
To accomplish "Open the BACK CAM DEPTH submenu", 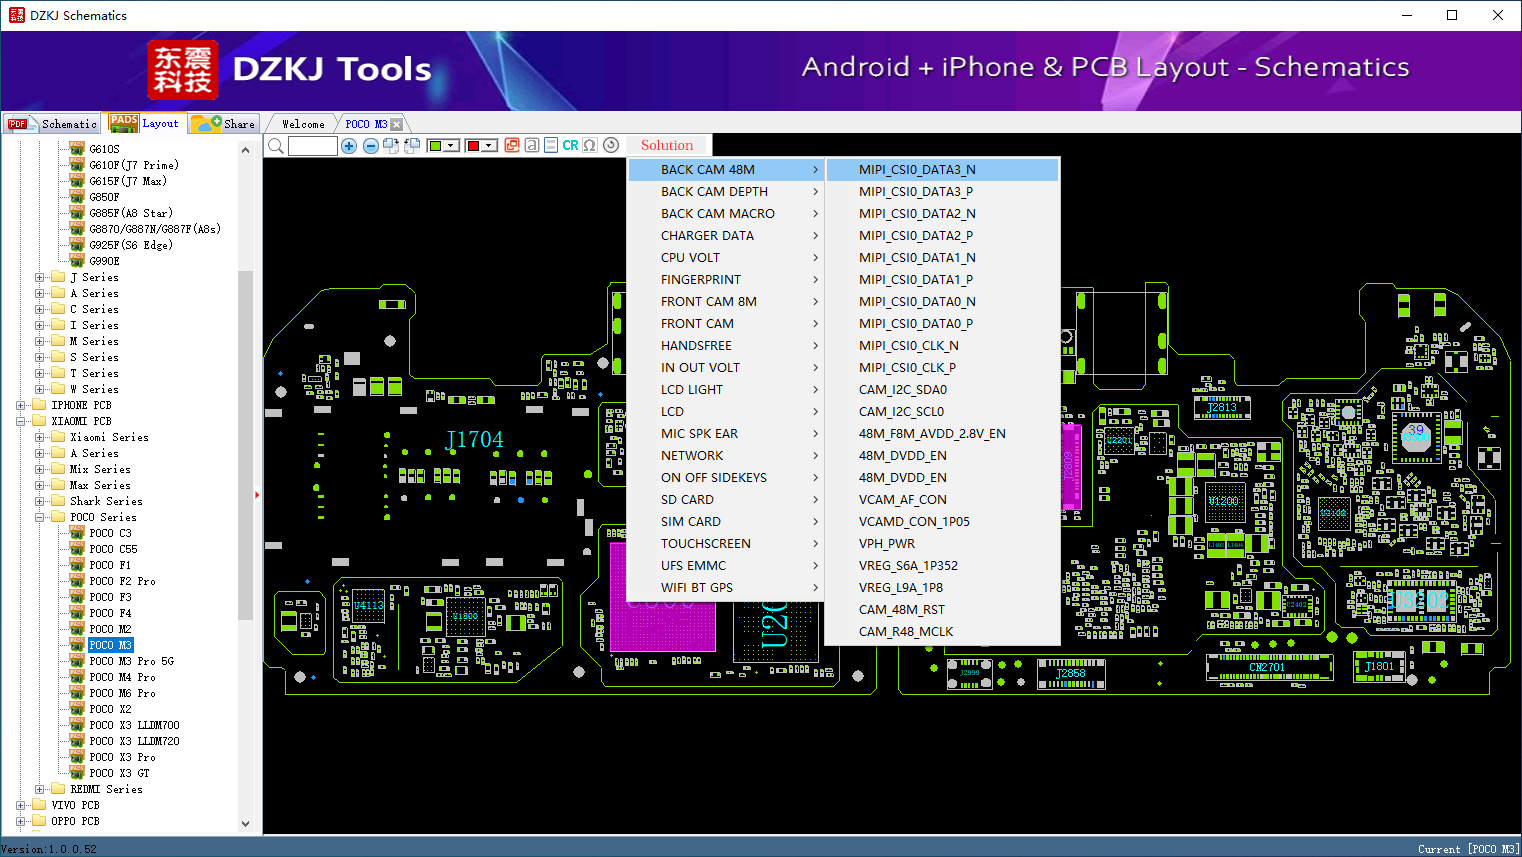I will click(x=727, y=192).
